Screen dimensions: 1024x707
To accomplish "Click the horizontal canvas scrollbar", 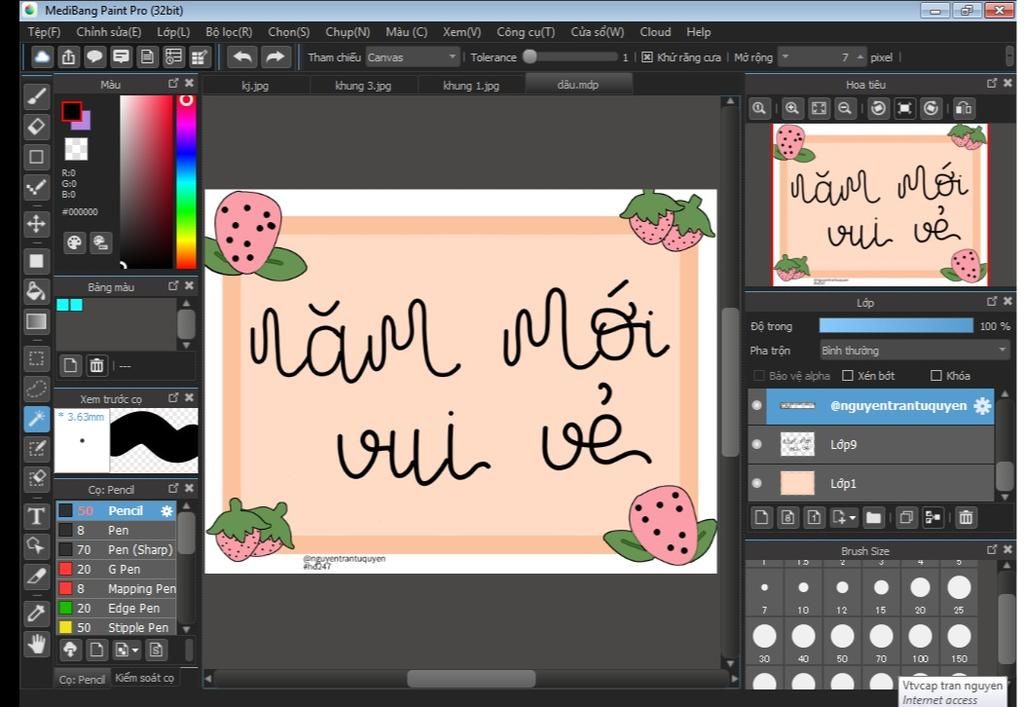I will [x=471, y=679].
